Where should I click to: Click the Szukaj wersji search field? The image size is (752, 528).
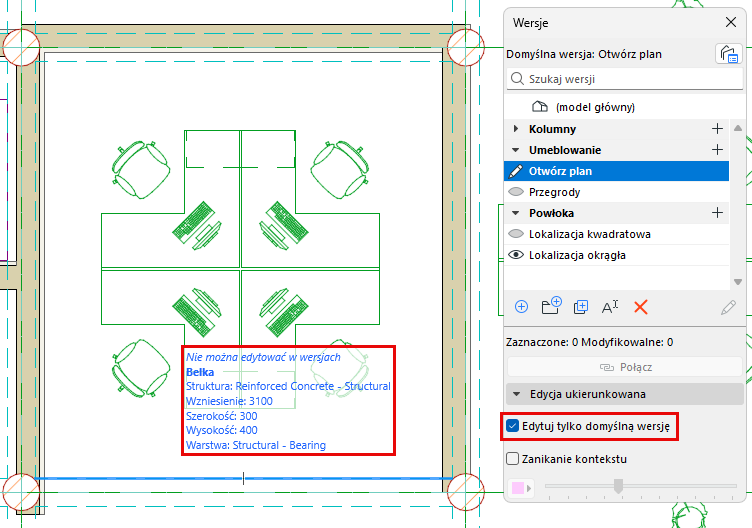point(624,79)
